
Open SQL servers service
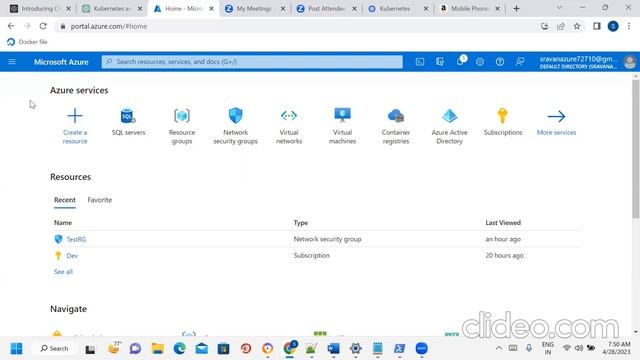coord(128,122)
